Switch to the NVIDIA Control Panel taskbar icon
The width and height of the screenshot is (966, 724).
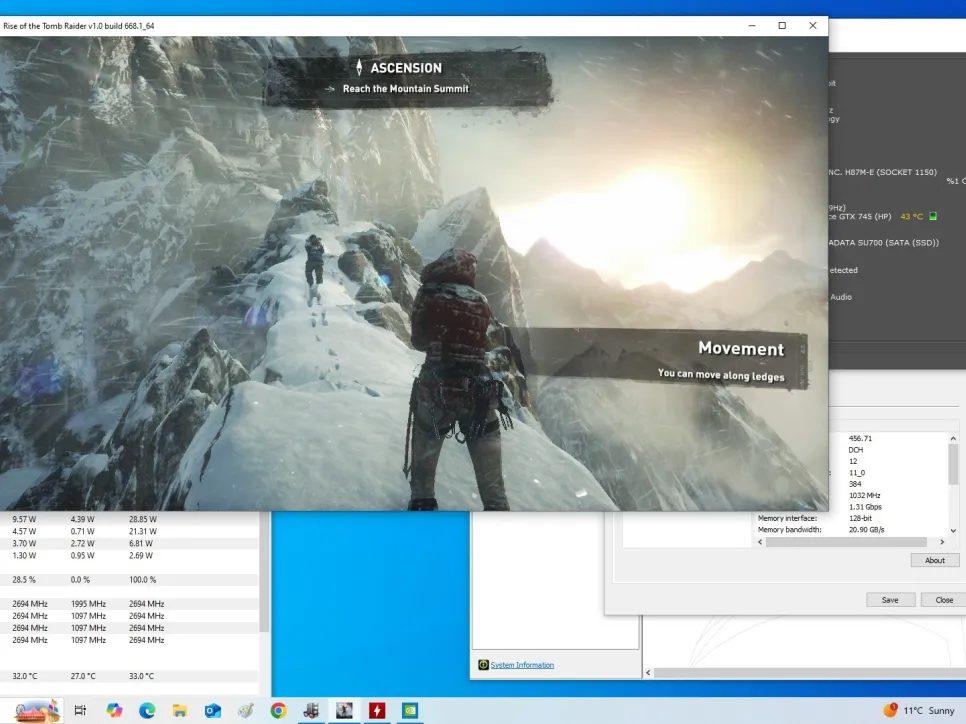point(410,710)
